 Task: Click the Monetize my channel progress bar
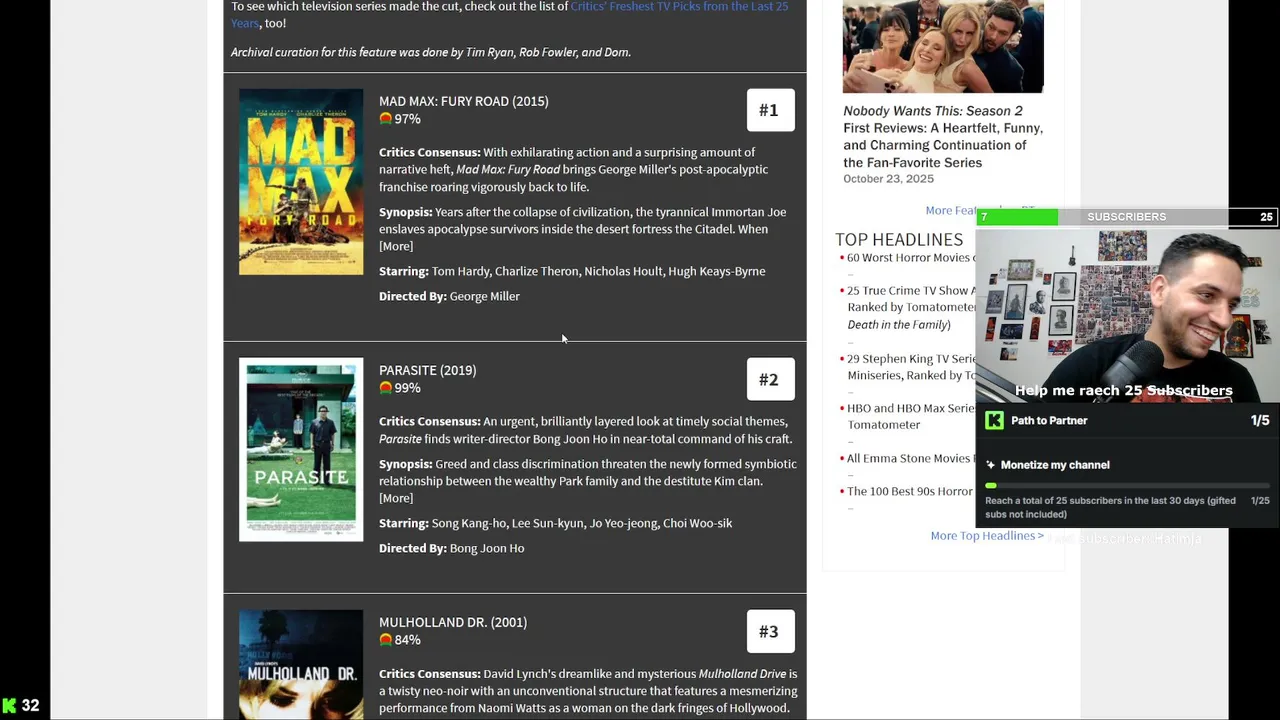(1127, 486)
